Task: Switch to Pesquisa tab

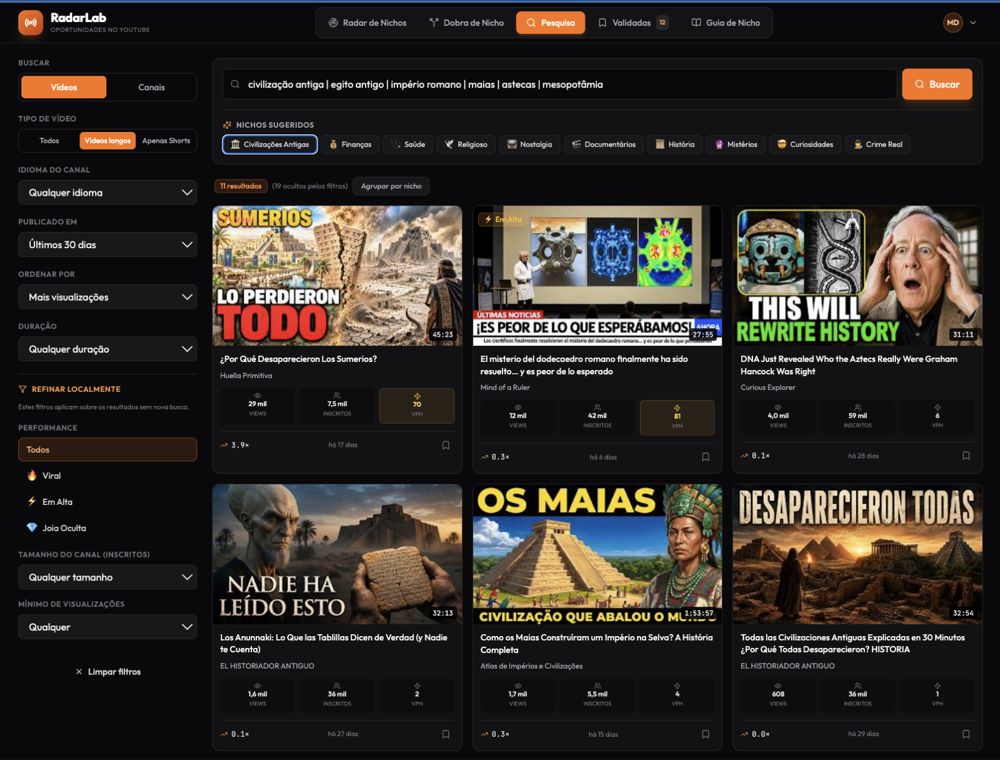Action: click(x=550, y=22)
